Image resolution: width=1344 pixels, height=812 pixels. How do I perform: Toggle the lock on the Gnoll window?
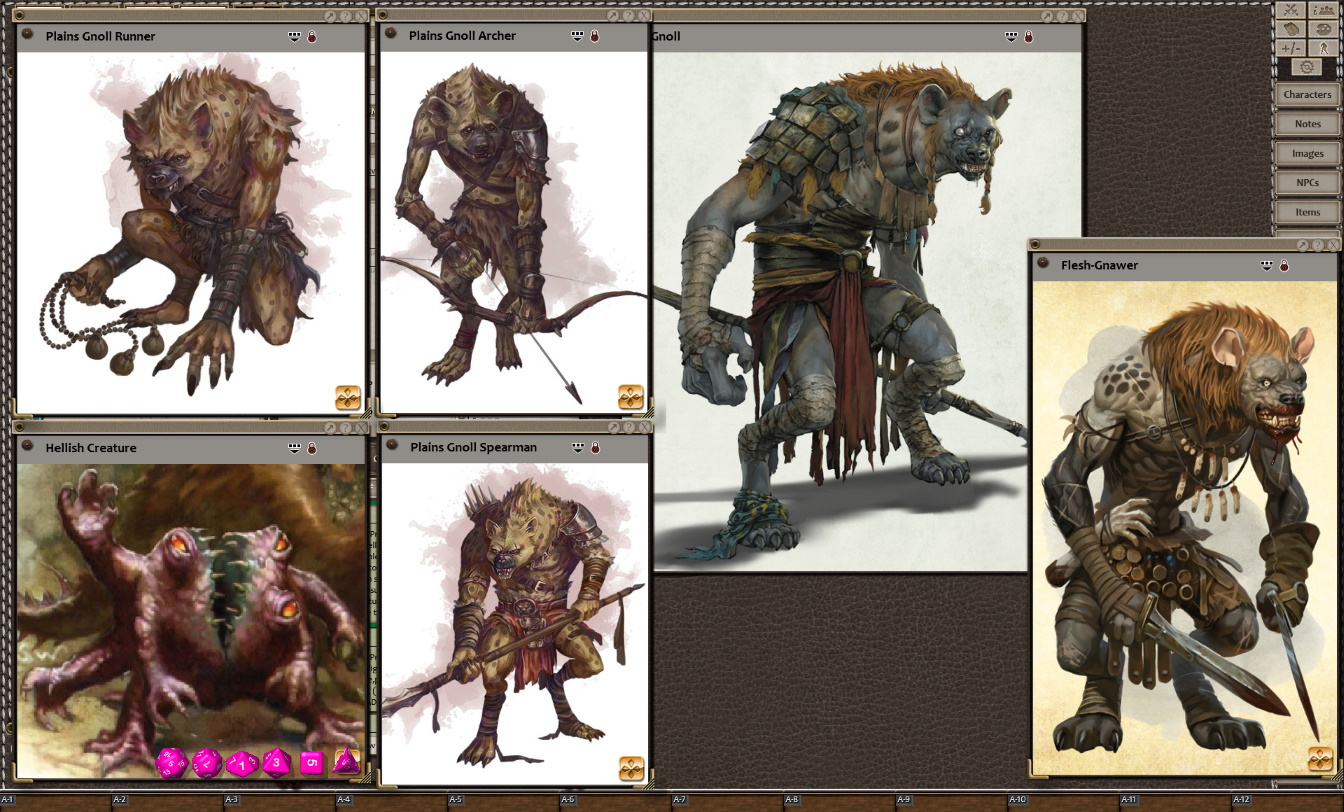(1028, 36)
